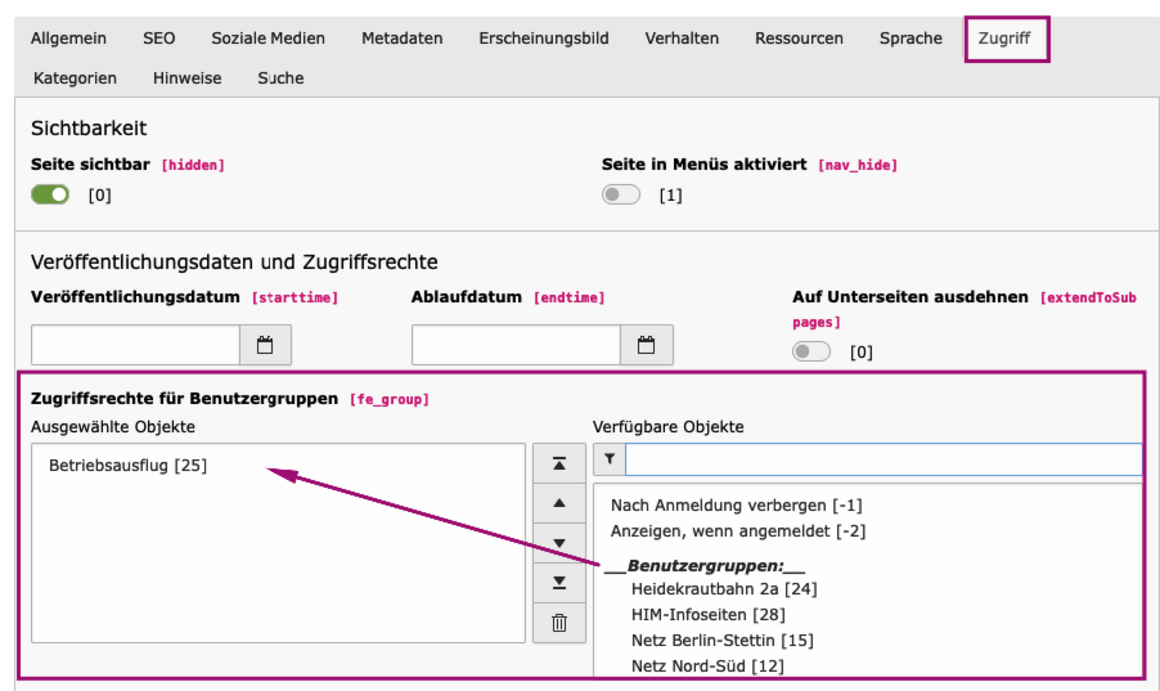The image size is (1160, 691).
Task: Switch to the Zugriff tab
Action: coord(1004,39)
